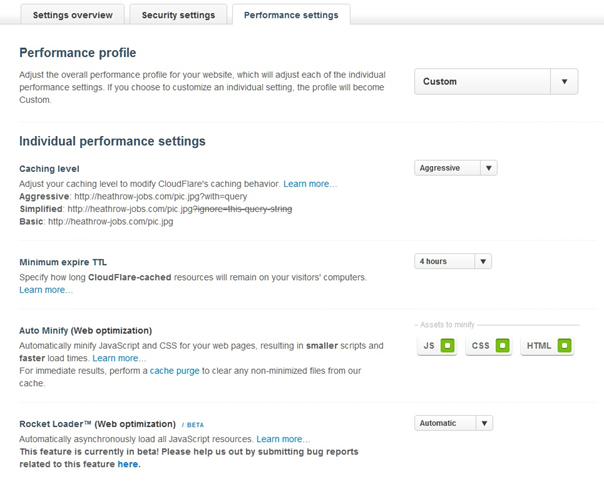Click the Caching level dropdown arrow
The image size is (604, 481).
[x=489, y=168]
